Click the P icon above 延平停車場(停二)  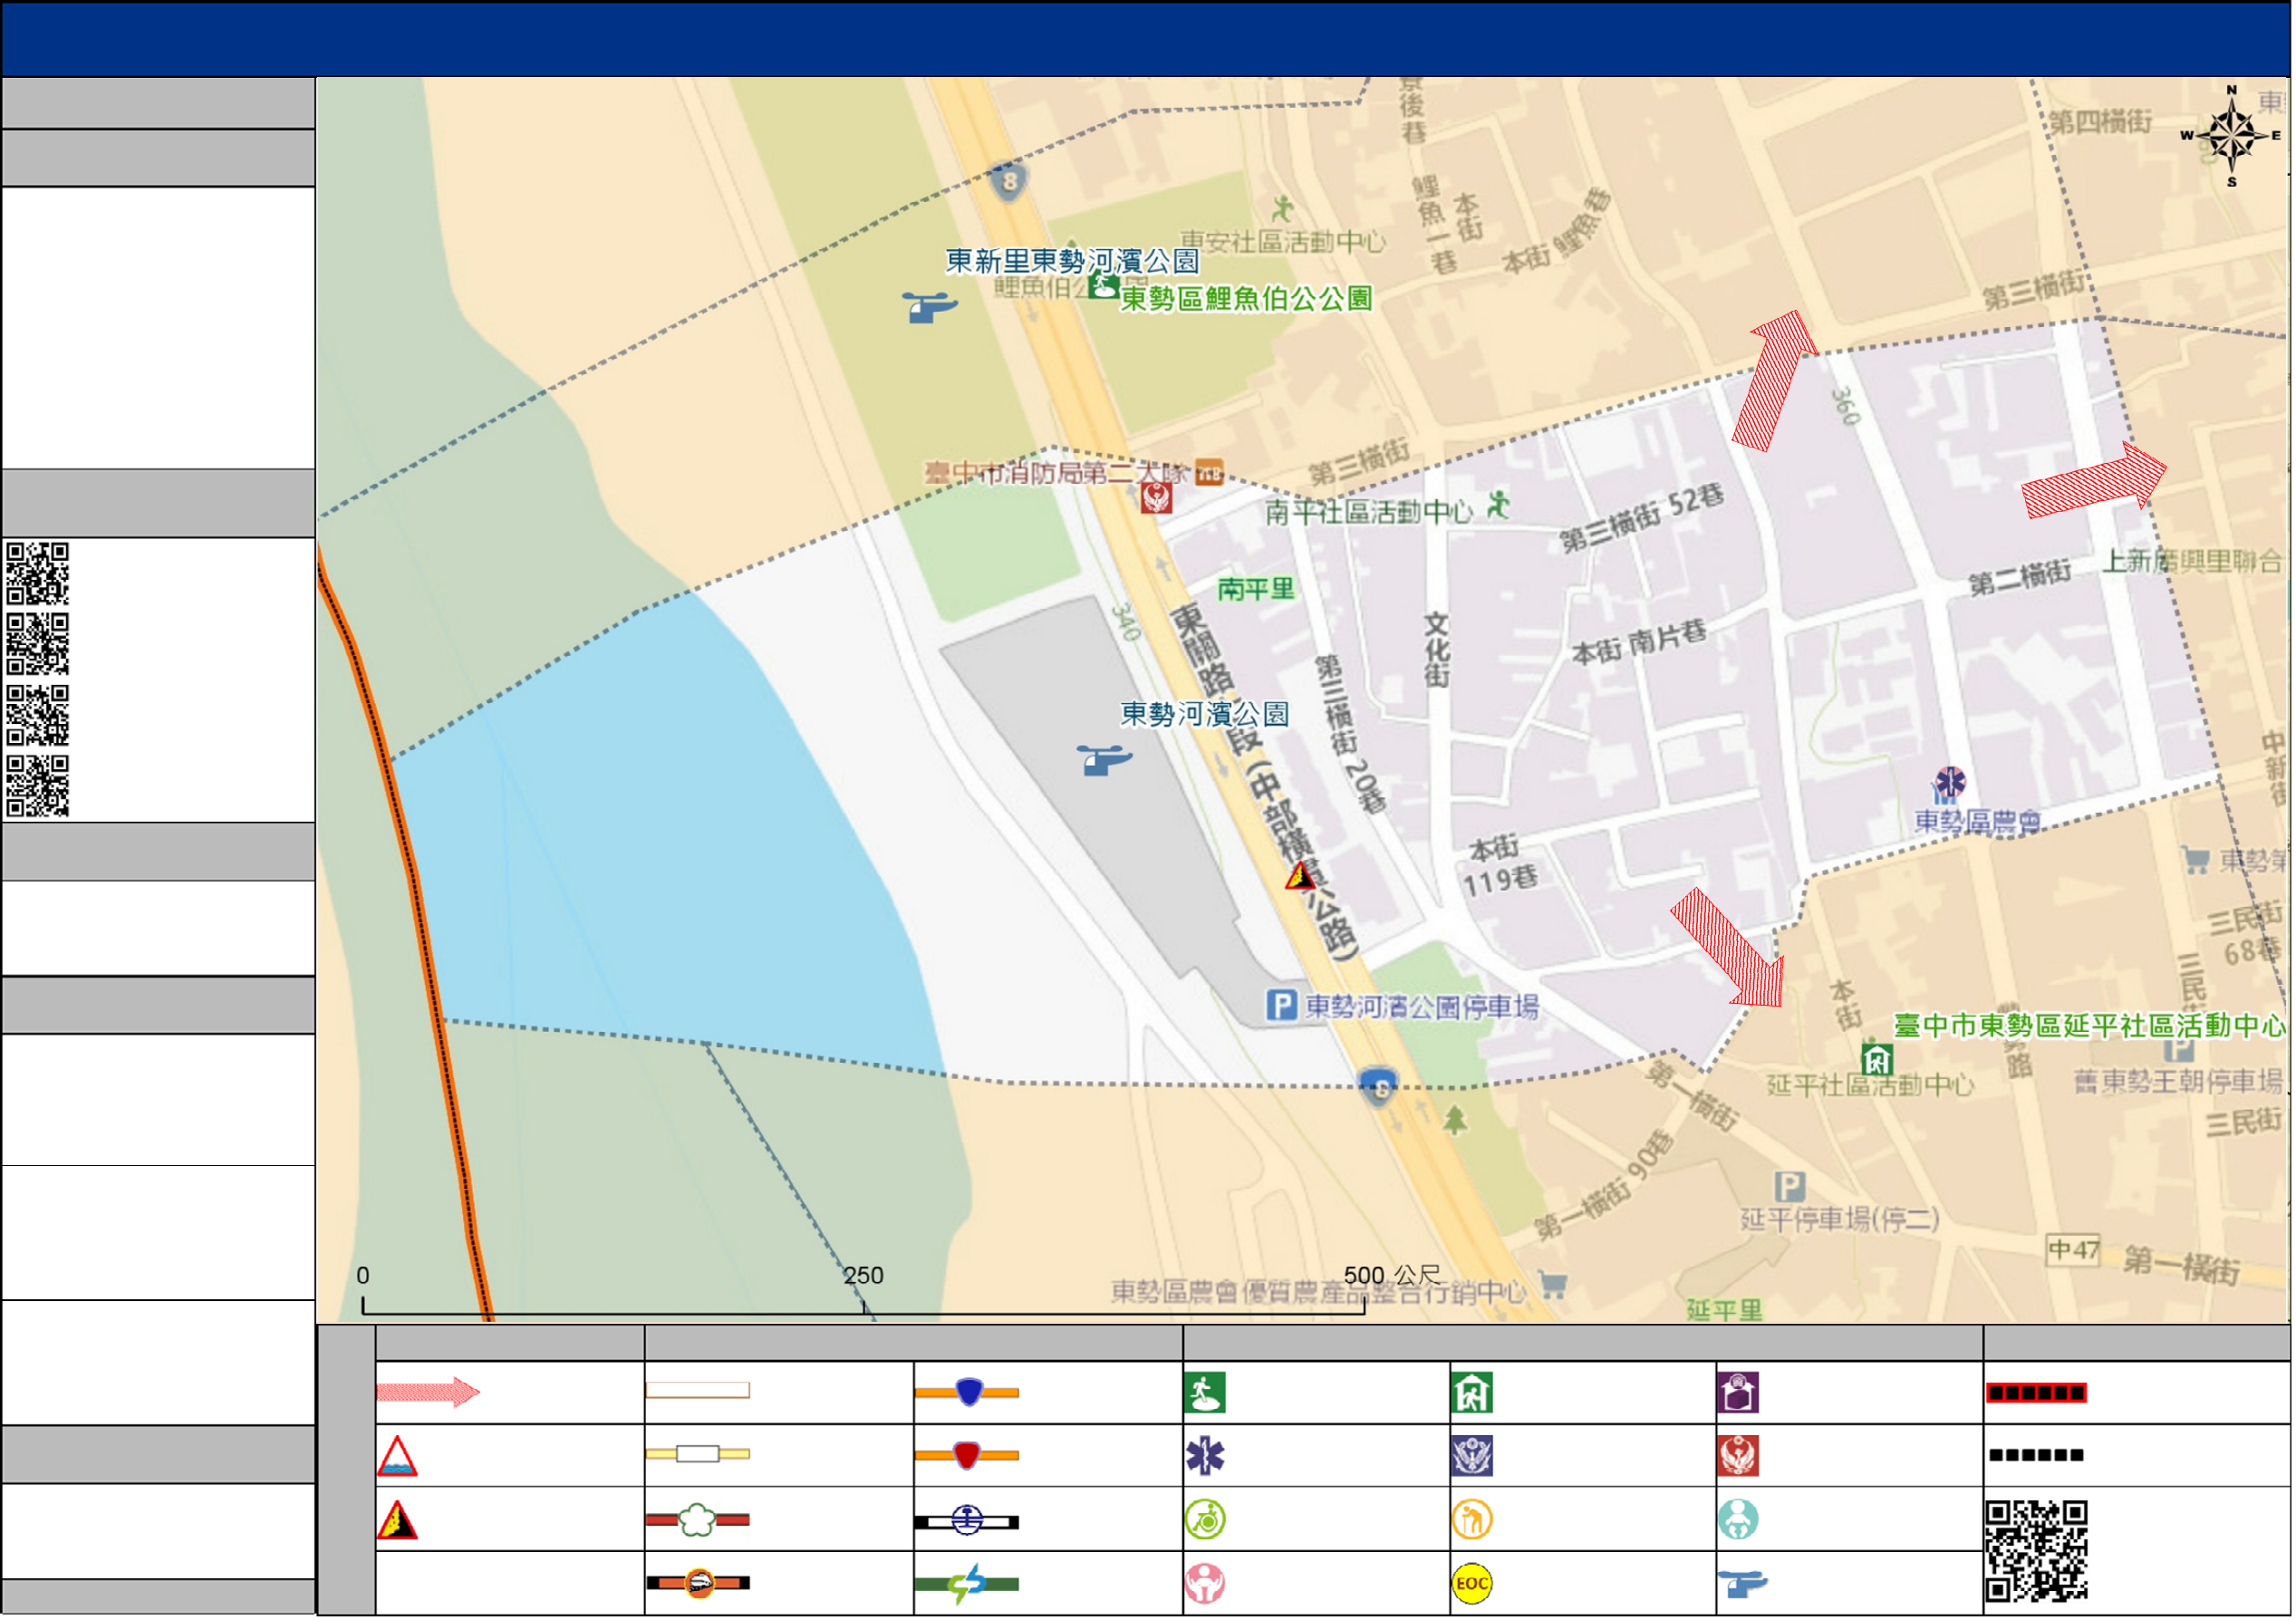1790,1187
